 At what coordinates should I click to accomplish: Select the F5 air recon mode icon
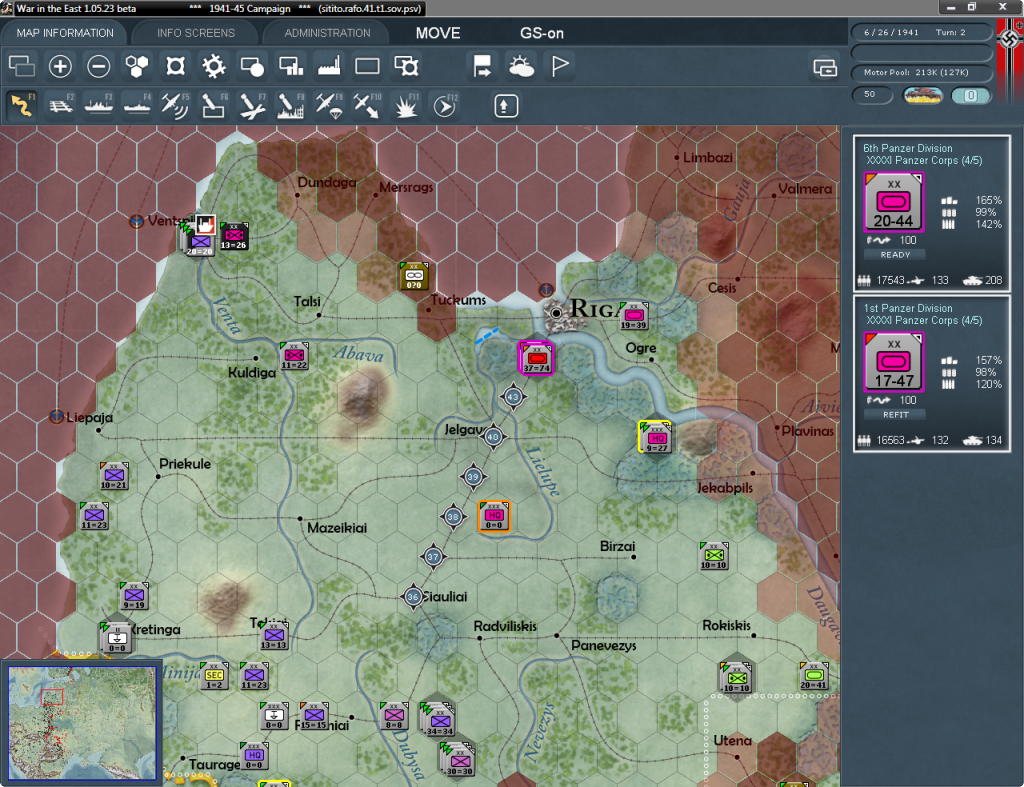coord(175,106)
